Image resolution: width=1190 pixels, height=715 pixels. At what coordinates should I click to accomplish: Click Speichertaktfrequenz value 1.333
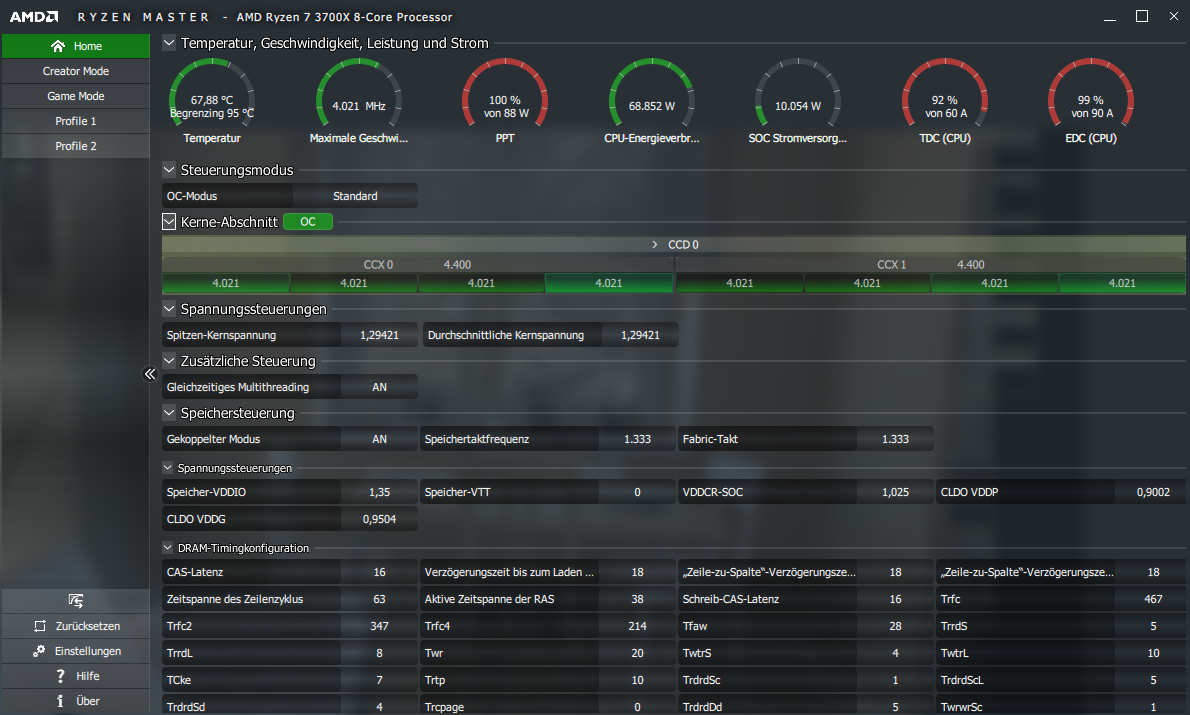[x=637, y=439]
